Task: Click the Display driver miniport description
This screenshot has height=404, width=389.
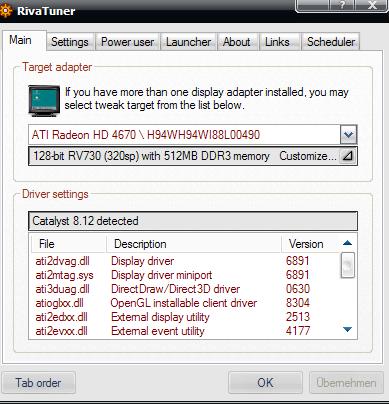Action: [x=161, y=275]
